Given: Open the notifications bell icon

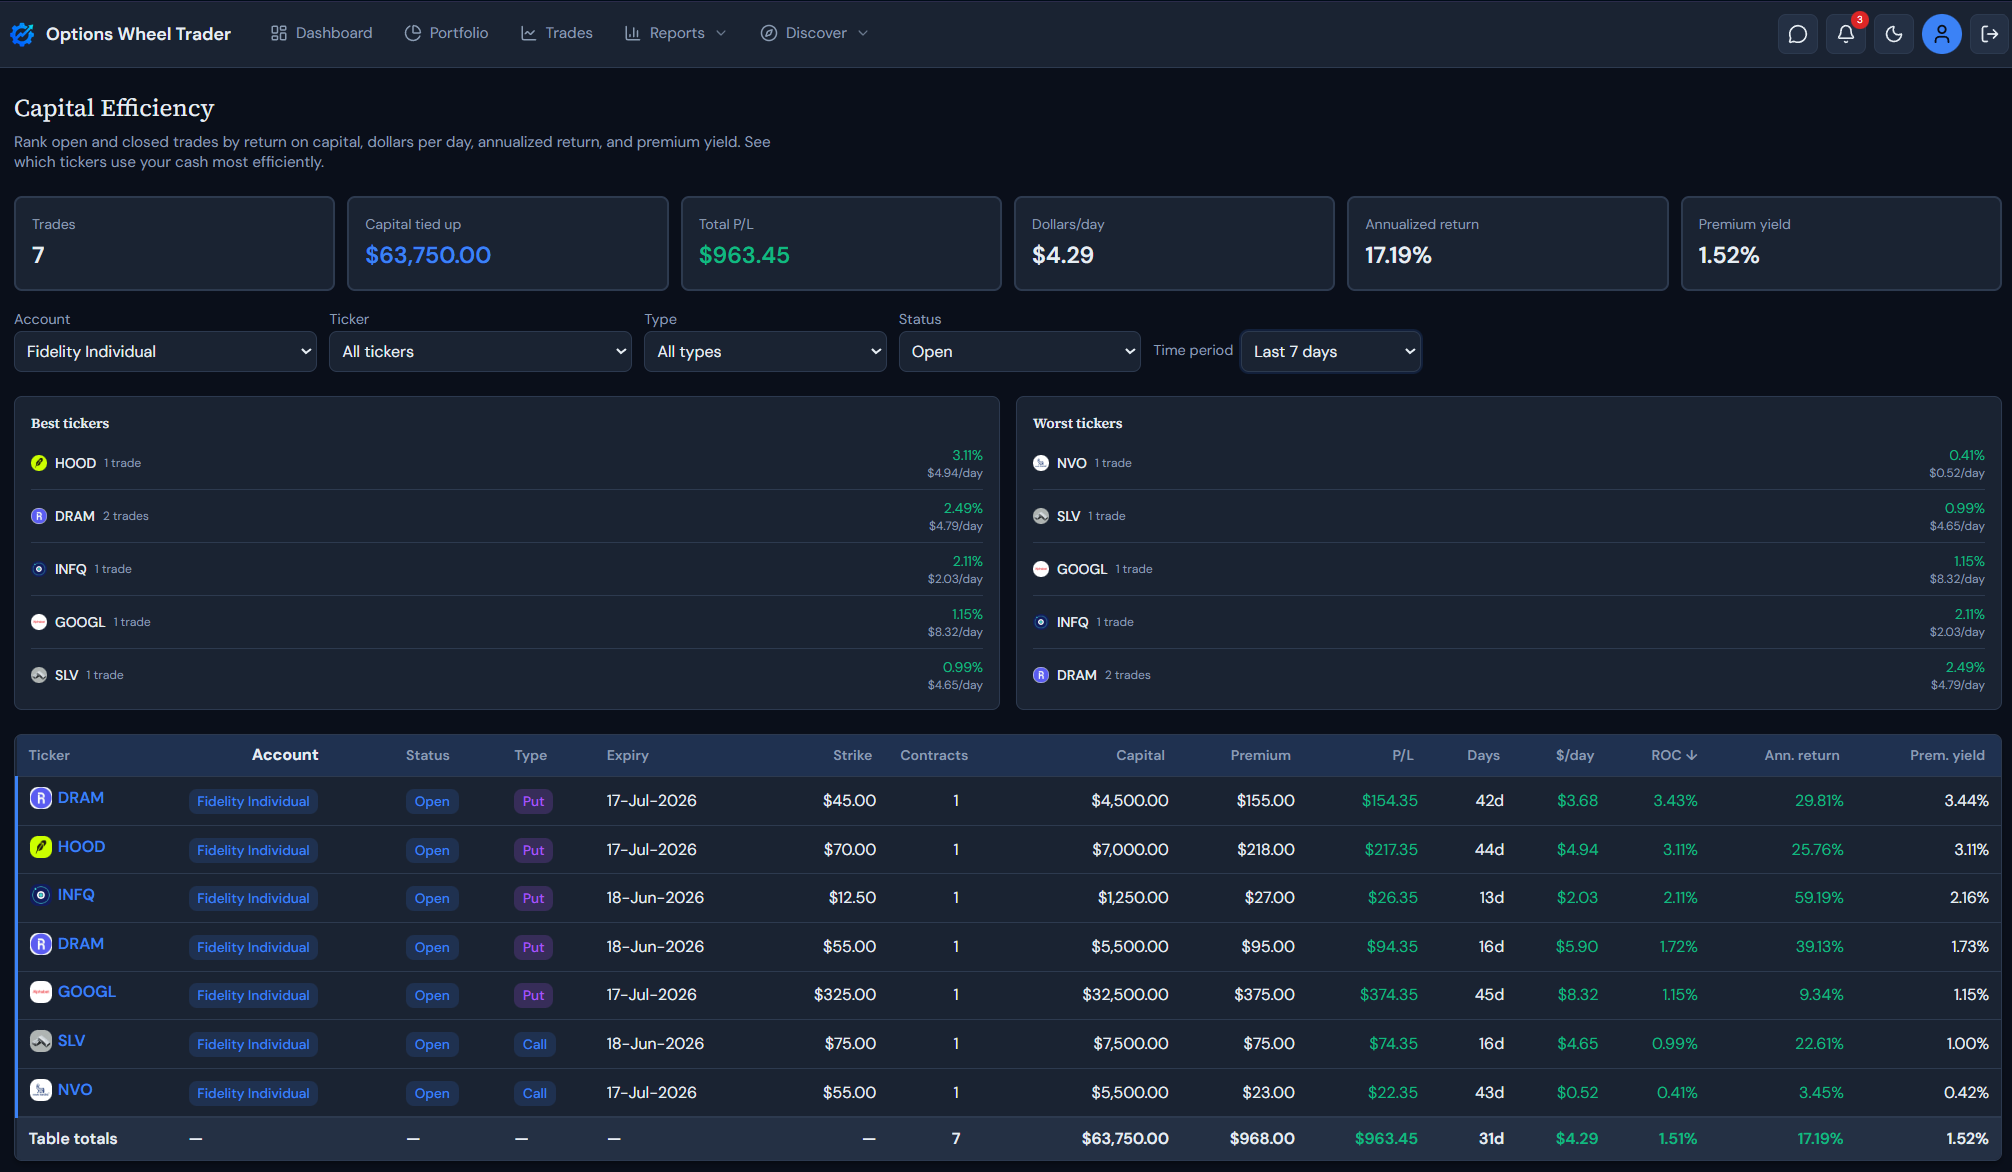Looking at the screenshot, I should [1846, 34].
